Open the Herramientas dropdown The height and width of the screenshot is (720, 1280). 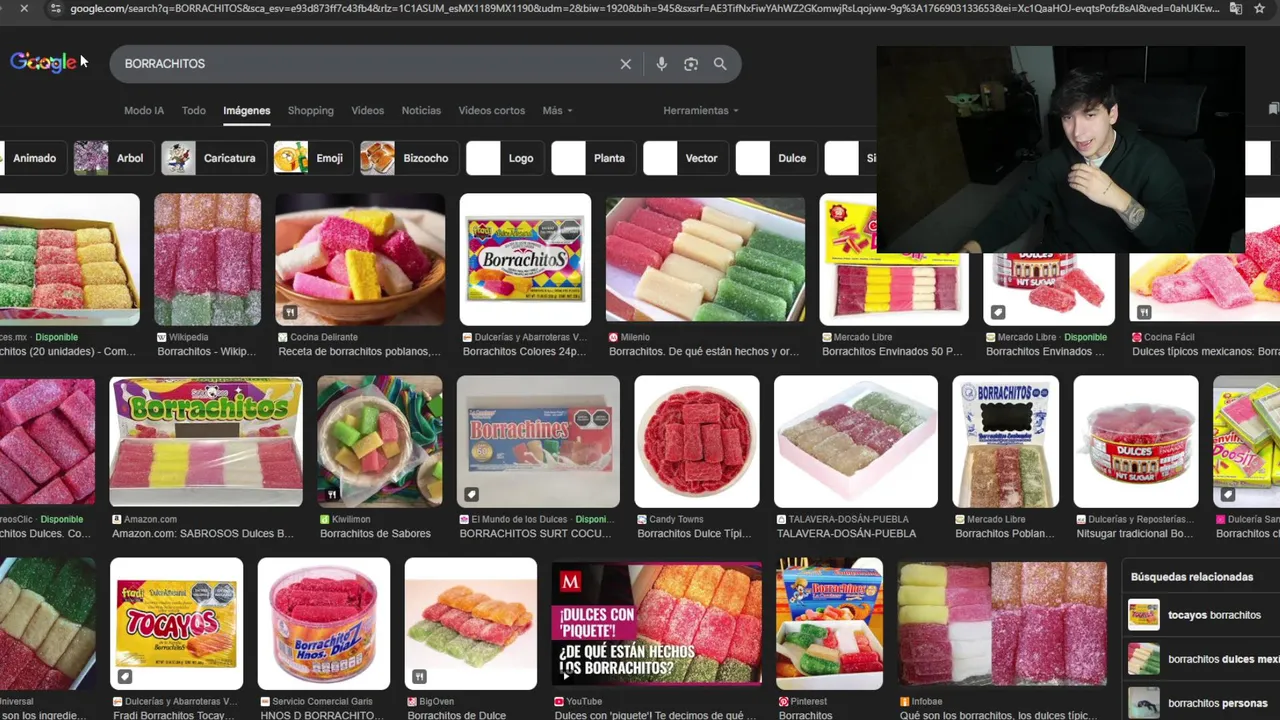[700, 110]
